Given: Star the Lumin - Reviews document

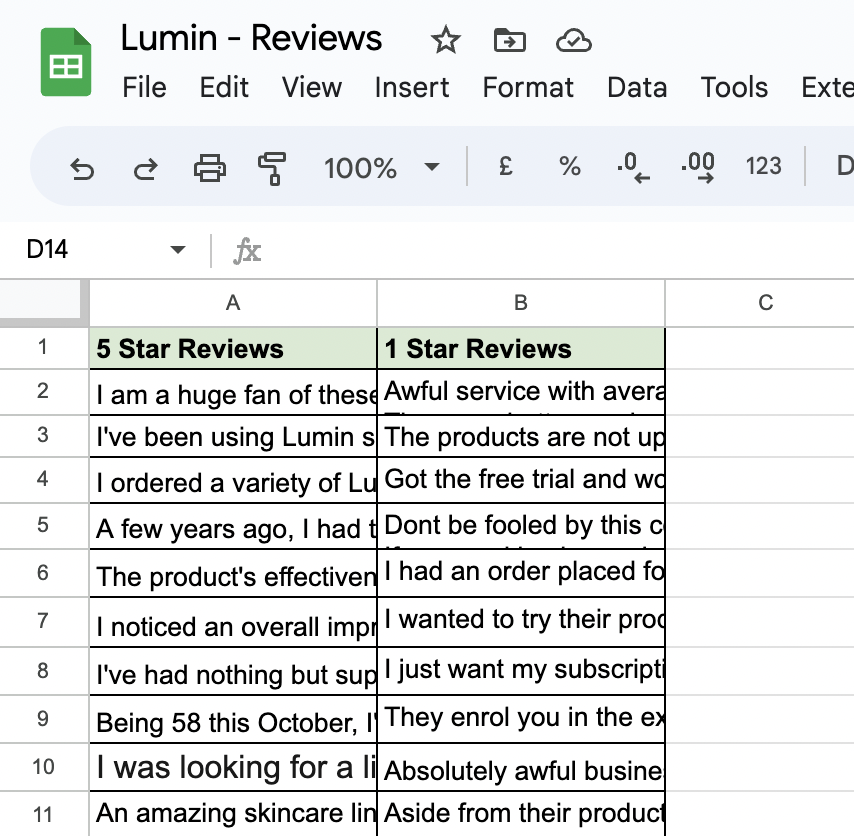Looking at the screenshot, I should click(445, 40).
